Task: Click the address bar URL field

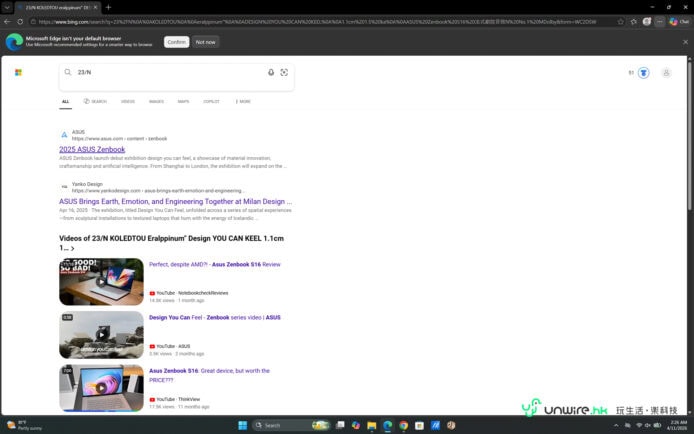Action: coord(316,21)
